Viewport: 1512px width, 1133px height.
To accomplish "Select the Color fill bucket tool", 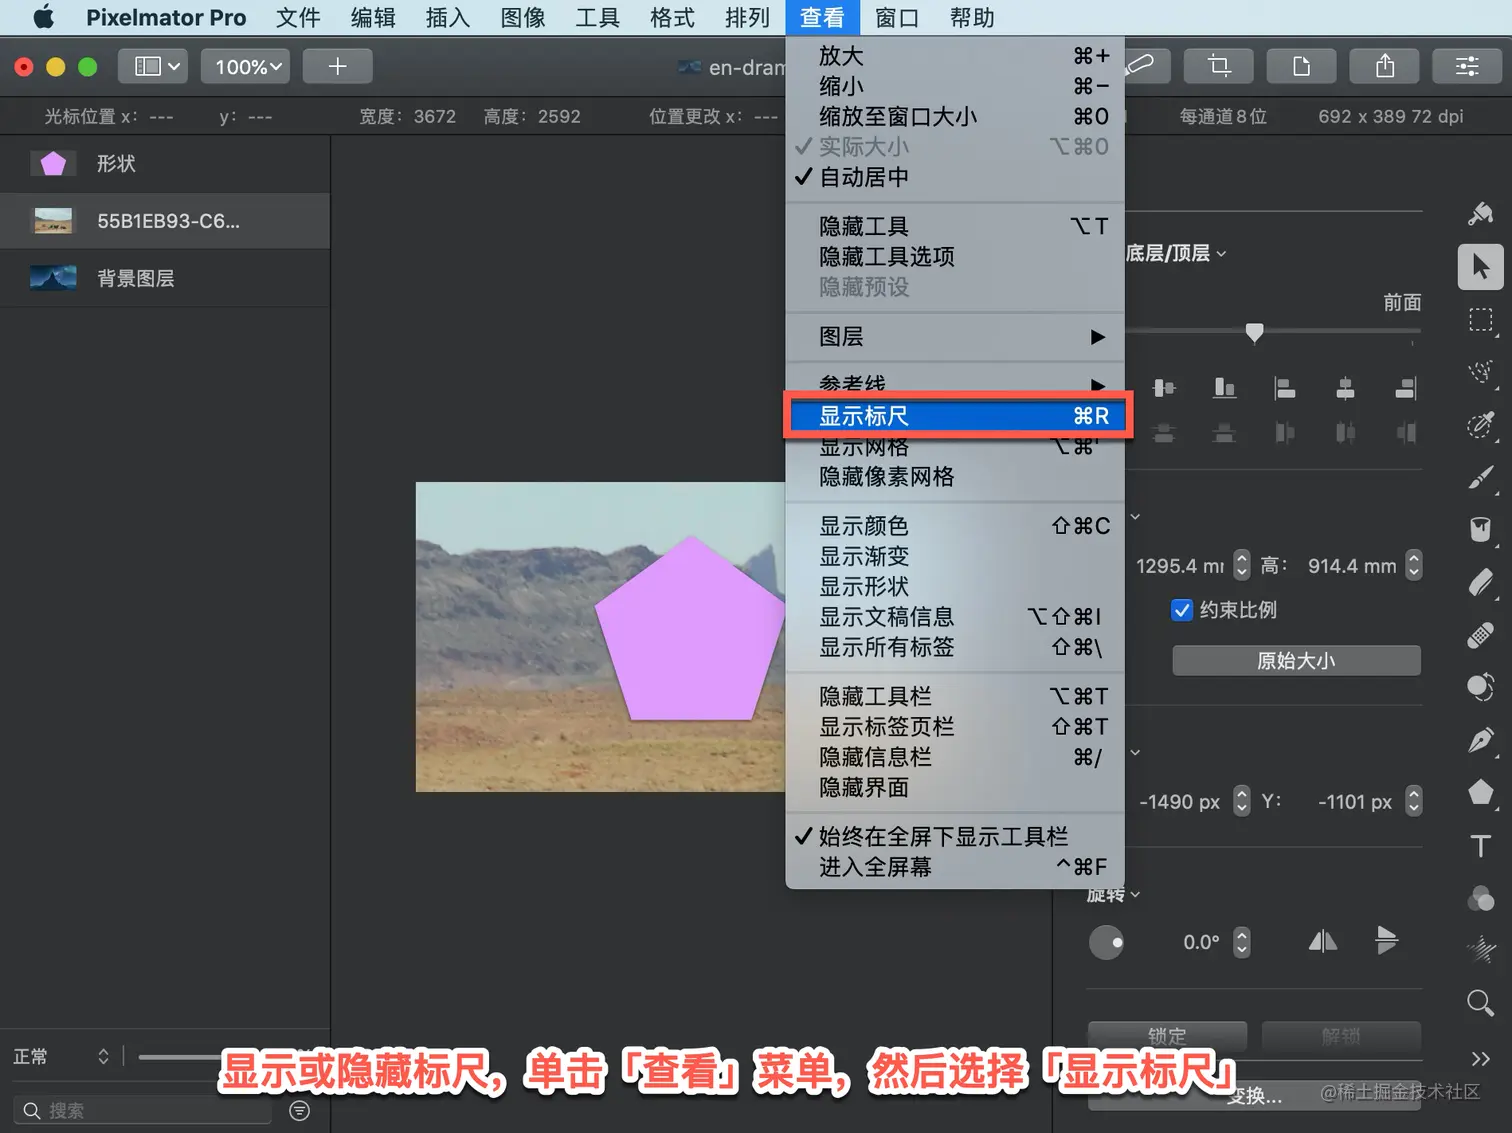I will pyautogui.click(x=1481, y=529).
